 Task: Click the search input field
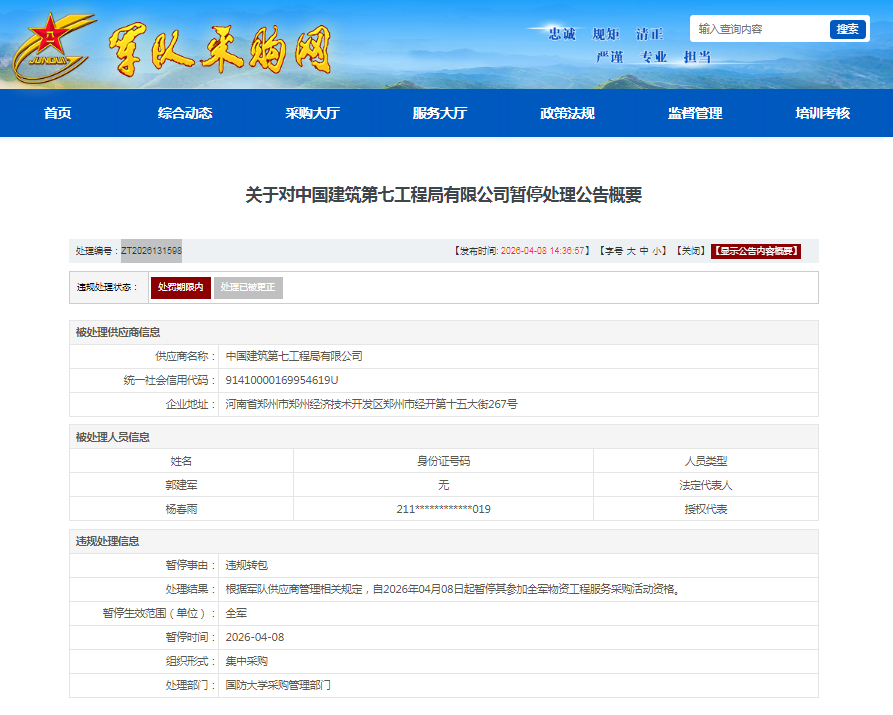[x=758, y=29]
